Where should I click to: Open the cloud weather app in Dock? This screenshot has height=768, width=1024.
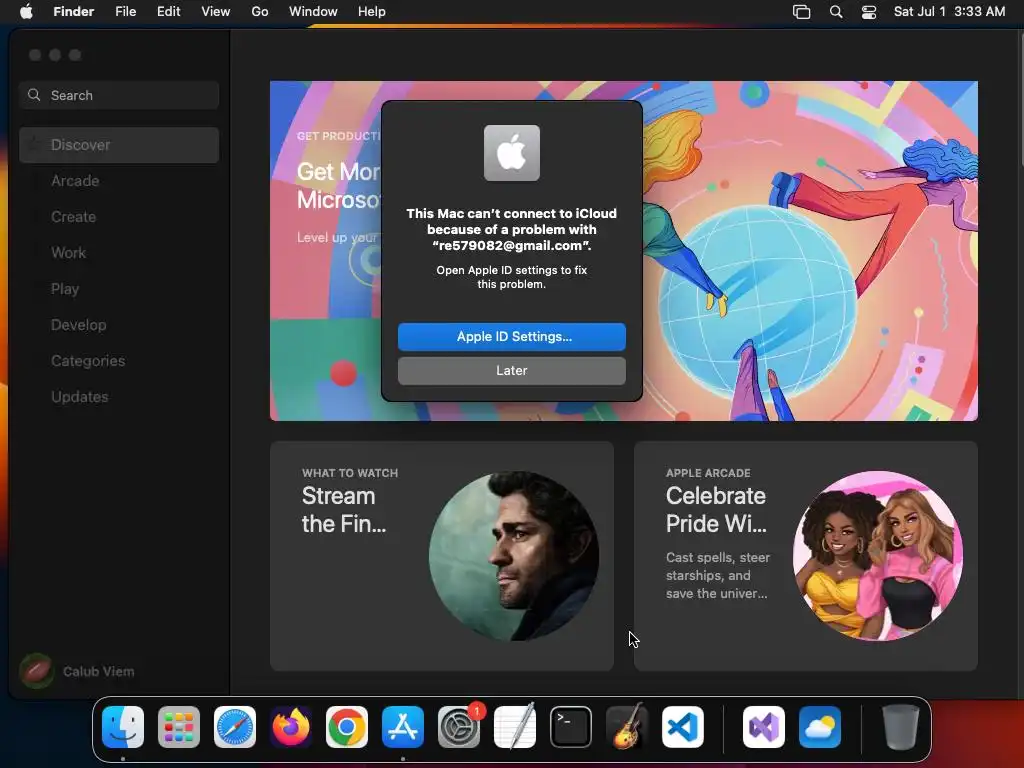(820, 727)
